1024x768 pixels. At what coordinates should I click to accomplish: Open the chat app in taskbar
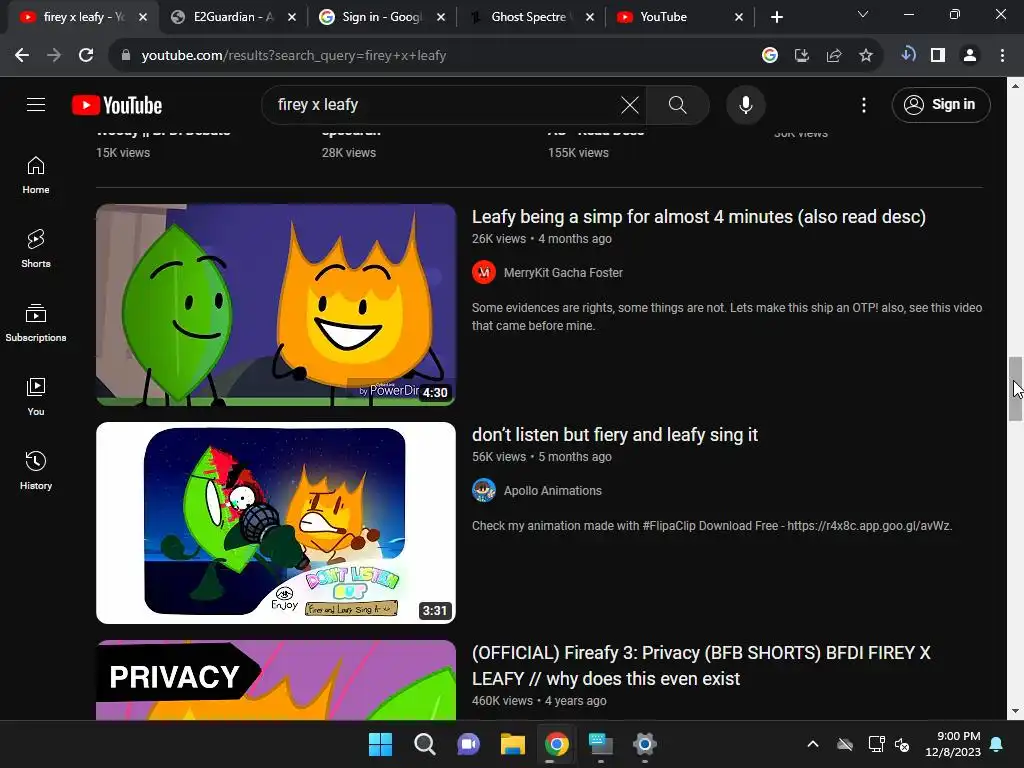[x=469, y=744]
